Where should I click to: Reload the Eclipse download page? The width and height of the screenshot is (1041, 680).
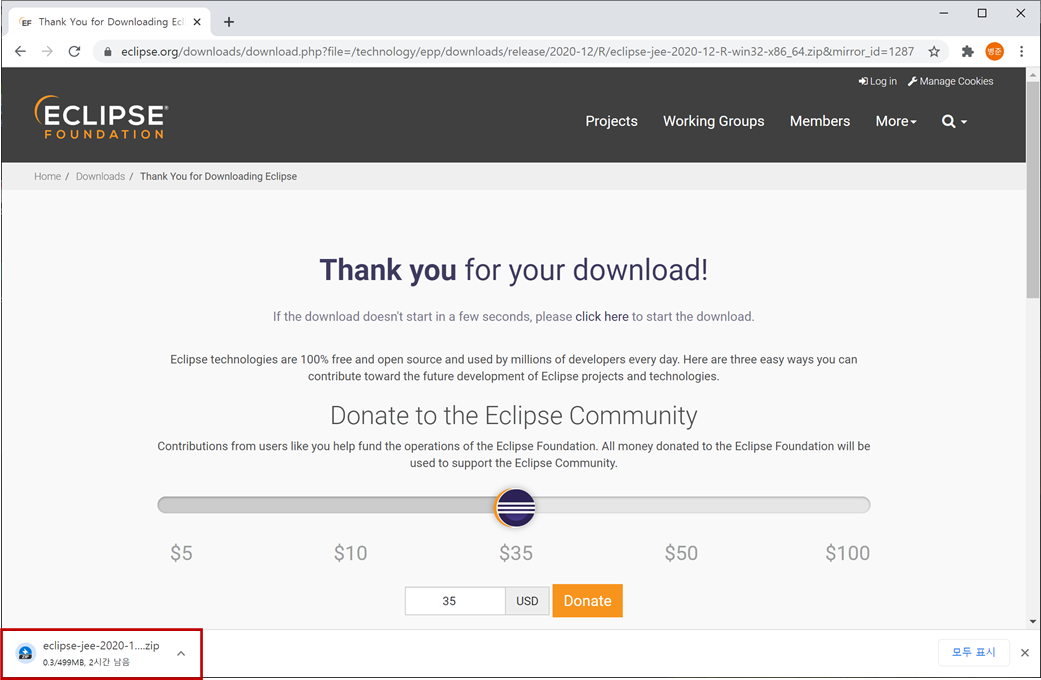pos(74,52)
